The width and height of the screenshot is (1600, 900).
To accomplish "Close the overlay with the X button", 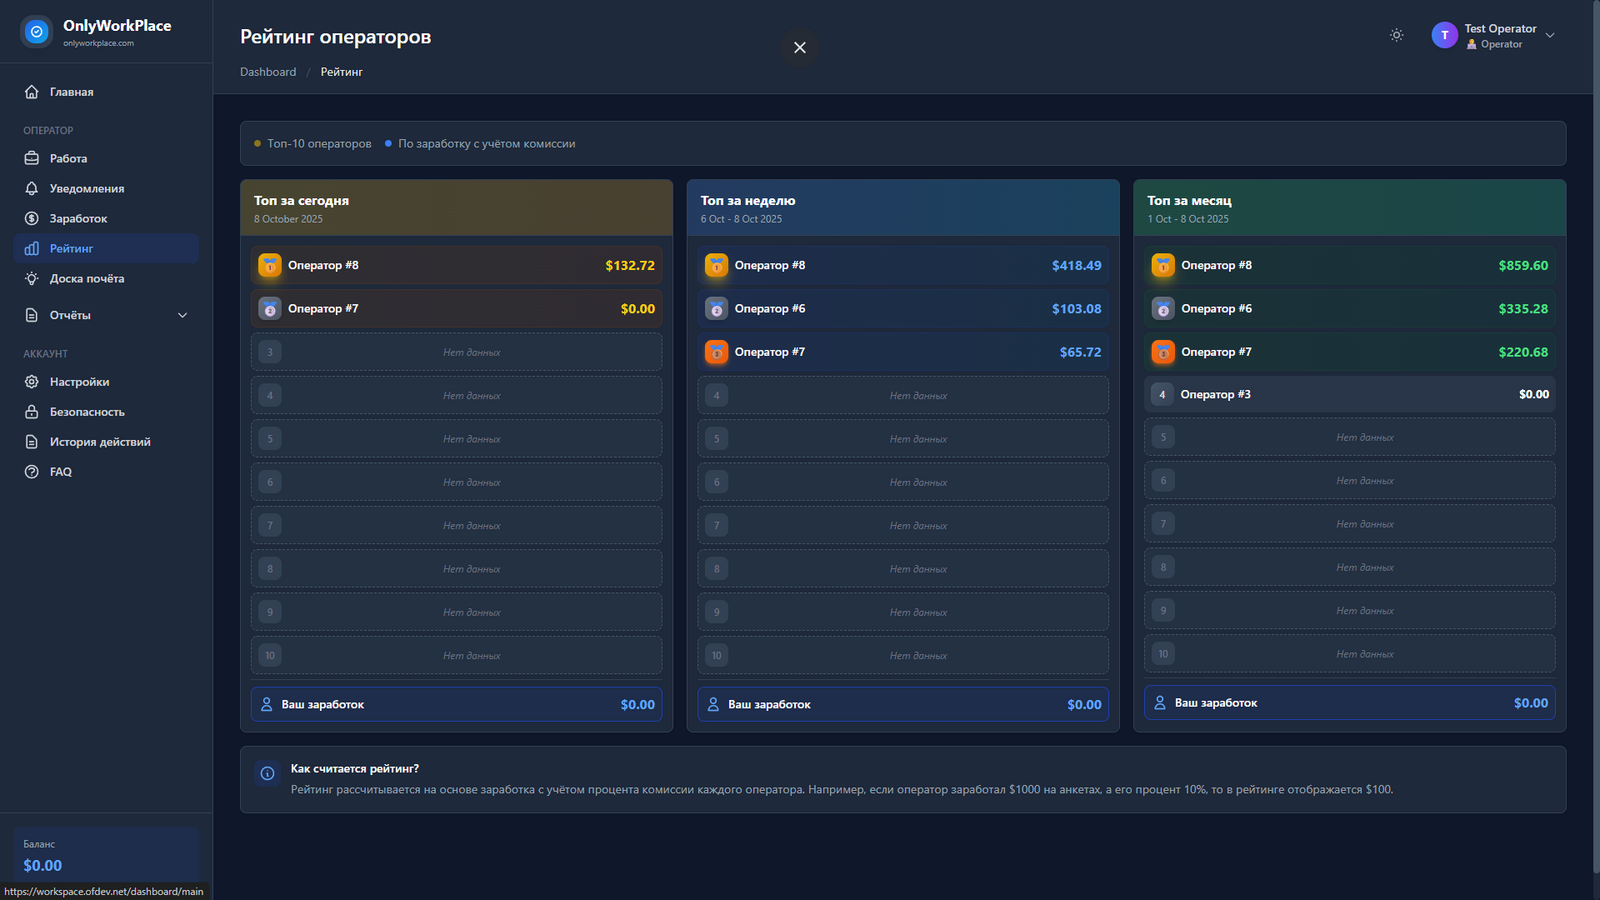I will tap(799, 48).
